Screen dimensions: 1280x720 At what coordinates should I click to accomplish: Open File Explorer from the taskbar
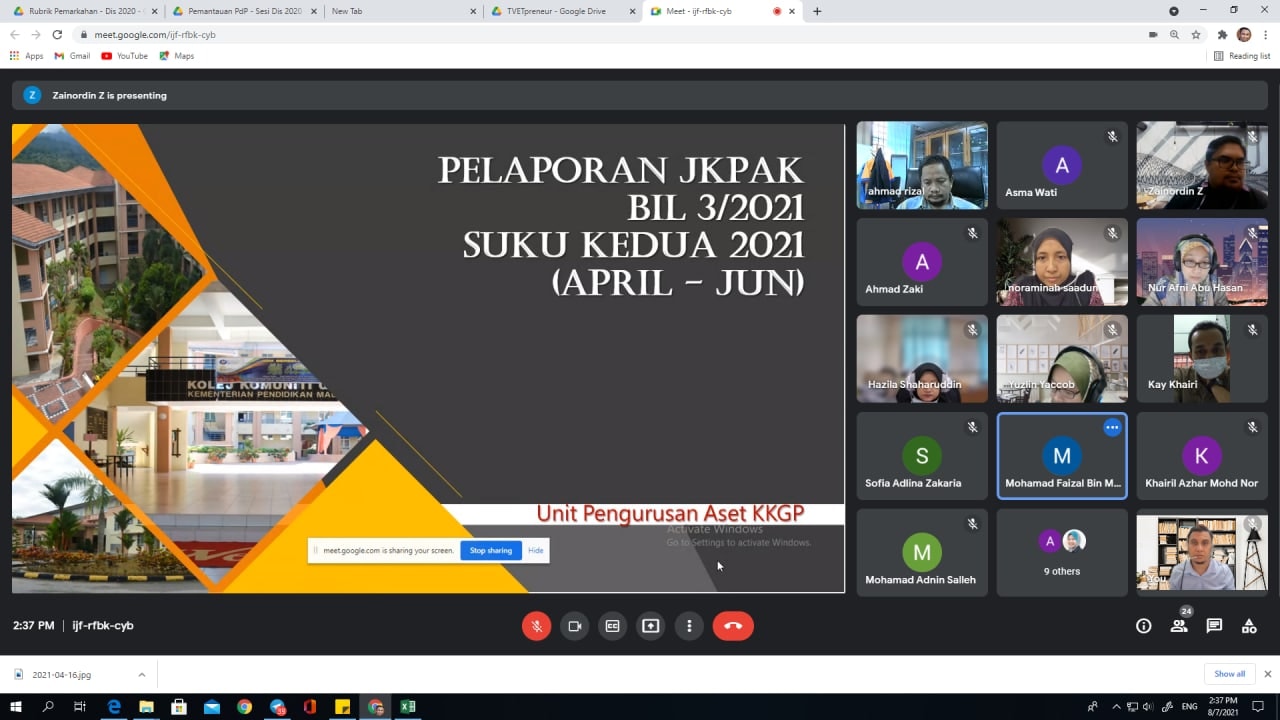(147, 707)
